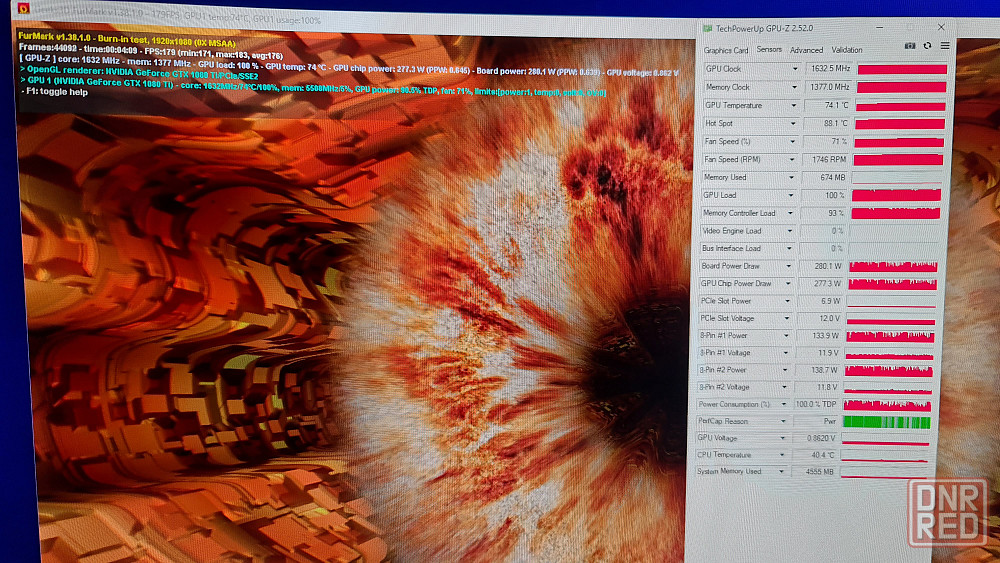Click the GPU-Z screenshot camera icon
The width and height of the screenshot is (1000, 563).
pyautogui.click(x=910, y=46)
